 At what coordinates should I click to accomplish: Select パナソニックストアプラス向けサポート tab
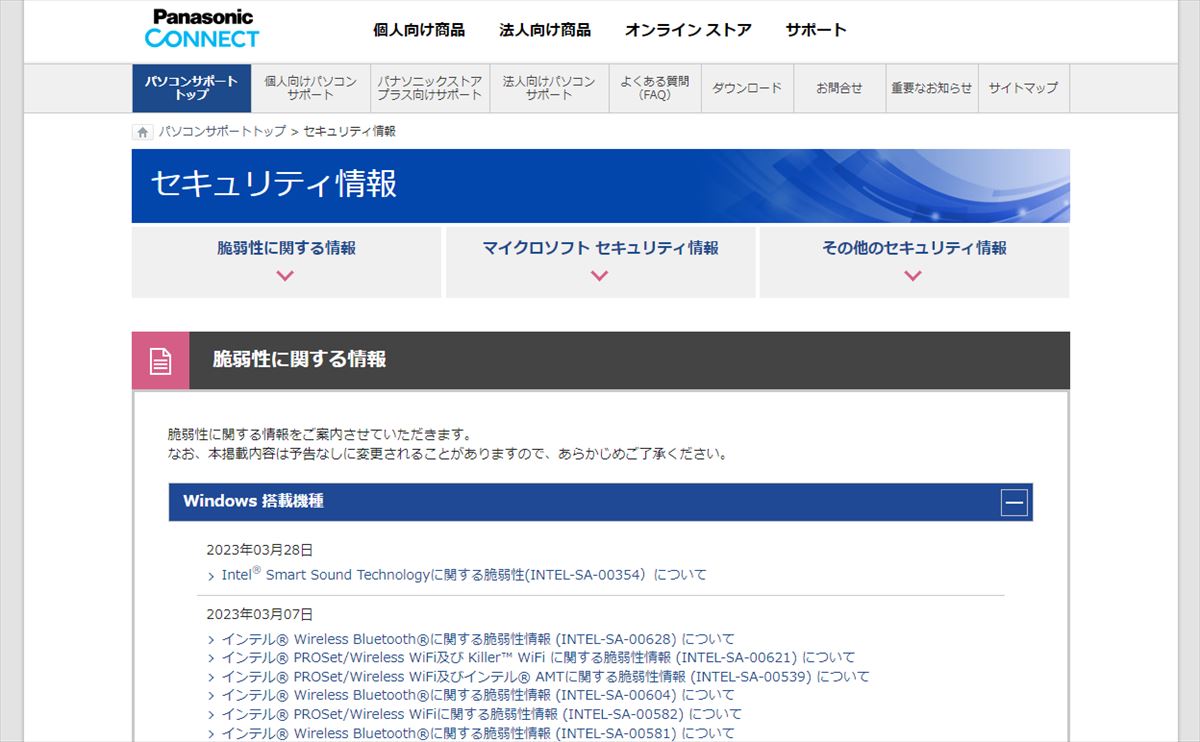429,88
